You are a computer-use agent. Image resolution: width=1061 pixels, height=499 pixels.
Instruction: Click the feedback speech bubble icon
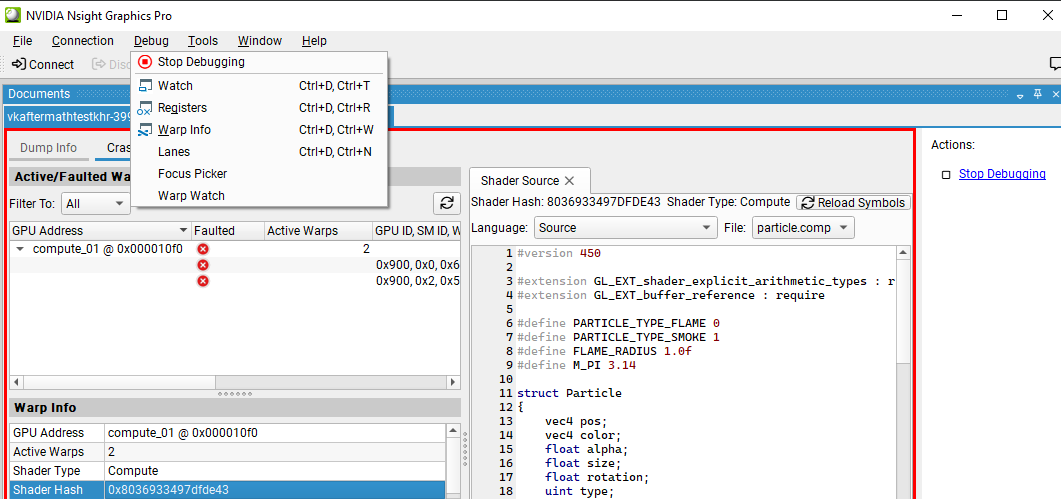coord(1055,64)
